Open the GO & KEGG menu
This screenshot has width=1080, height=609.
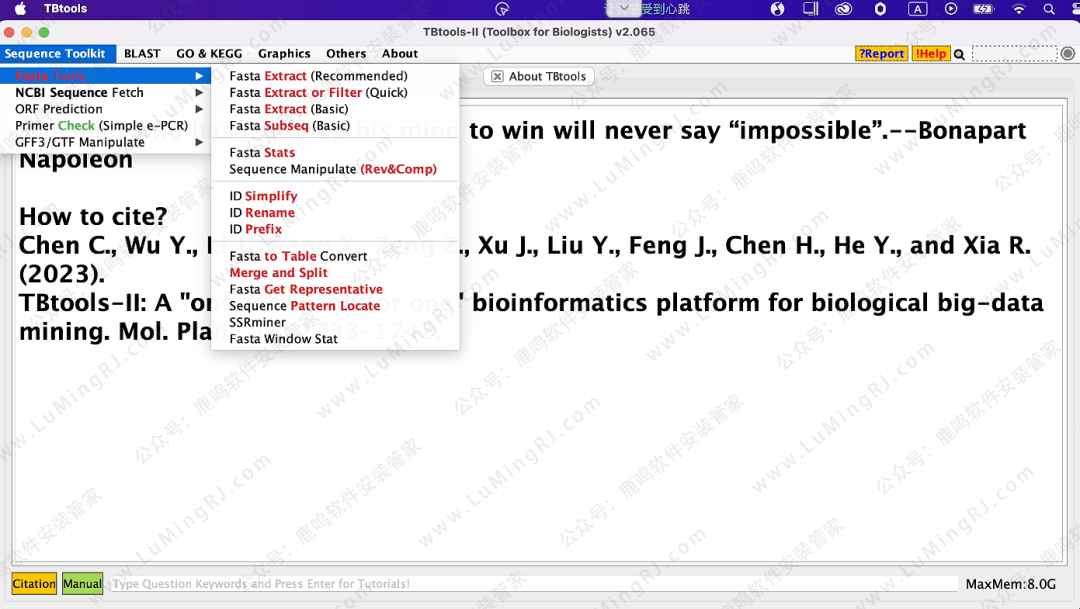pos(209,54)
